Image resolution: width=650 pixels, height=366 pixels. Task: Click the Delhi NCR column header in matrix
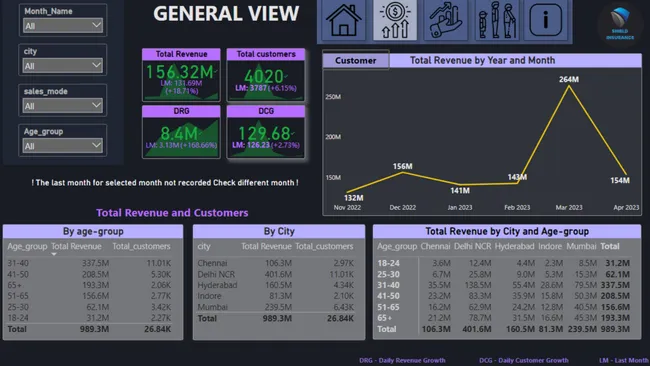[x=472, y=246]
